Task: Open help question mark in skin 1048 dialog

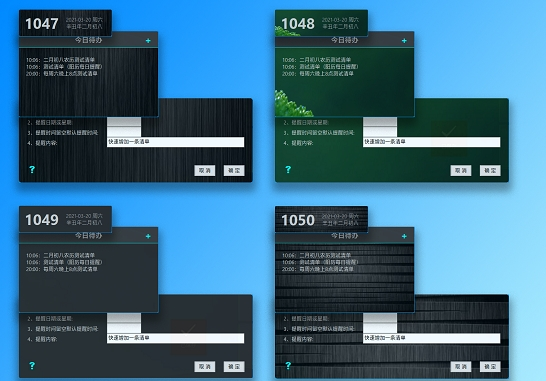Action: tap(288, 170)
